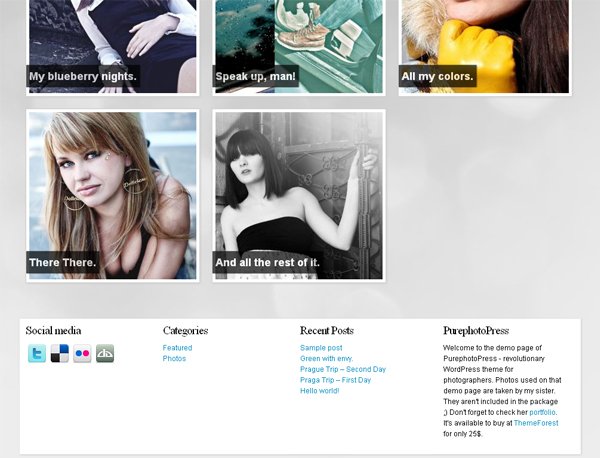Open 'Prague Trip – Second Day' post
Image resolution: width=600 pixels, height=458 pixels.
point(343,369)
